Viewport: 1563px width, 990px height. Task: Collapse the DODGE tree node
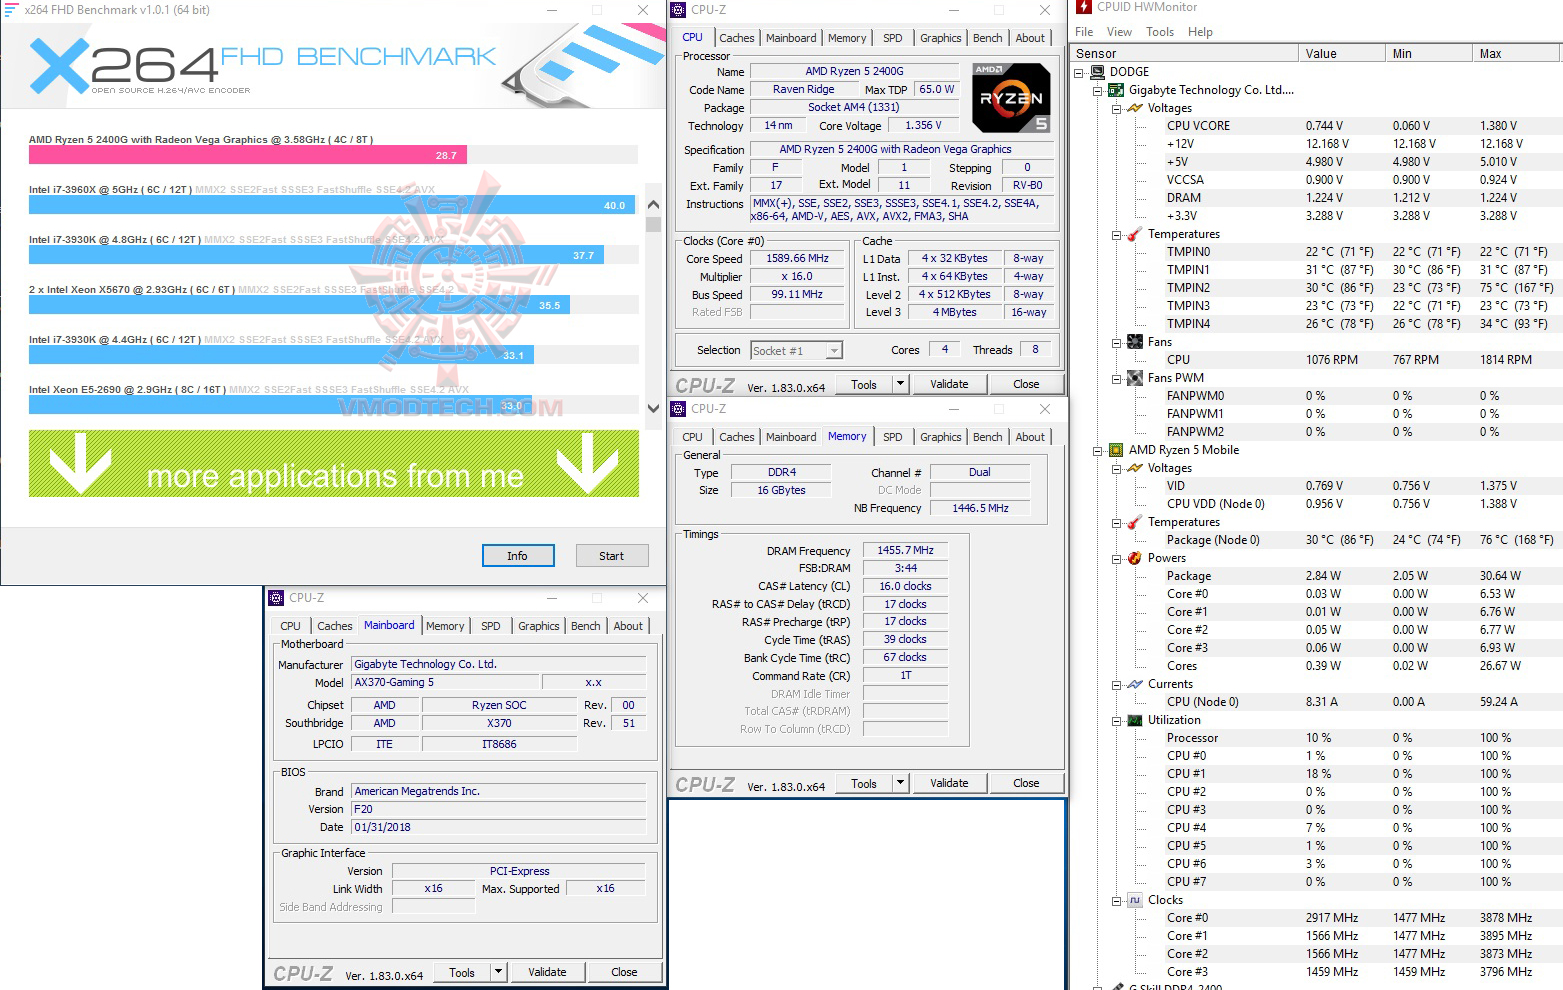click(1077, 71)
